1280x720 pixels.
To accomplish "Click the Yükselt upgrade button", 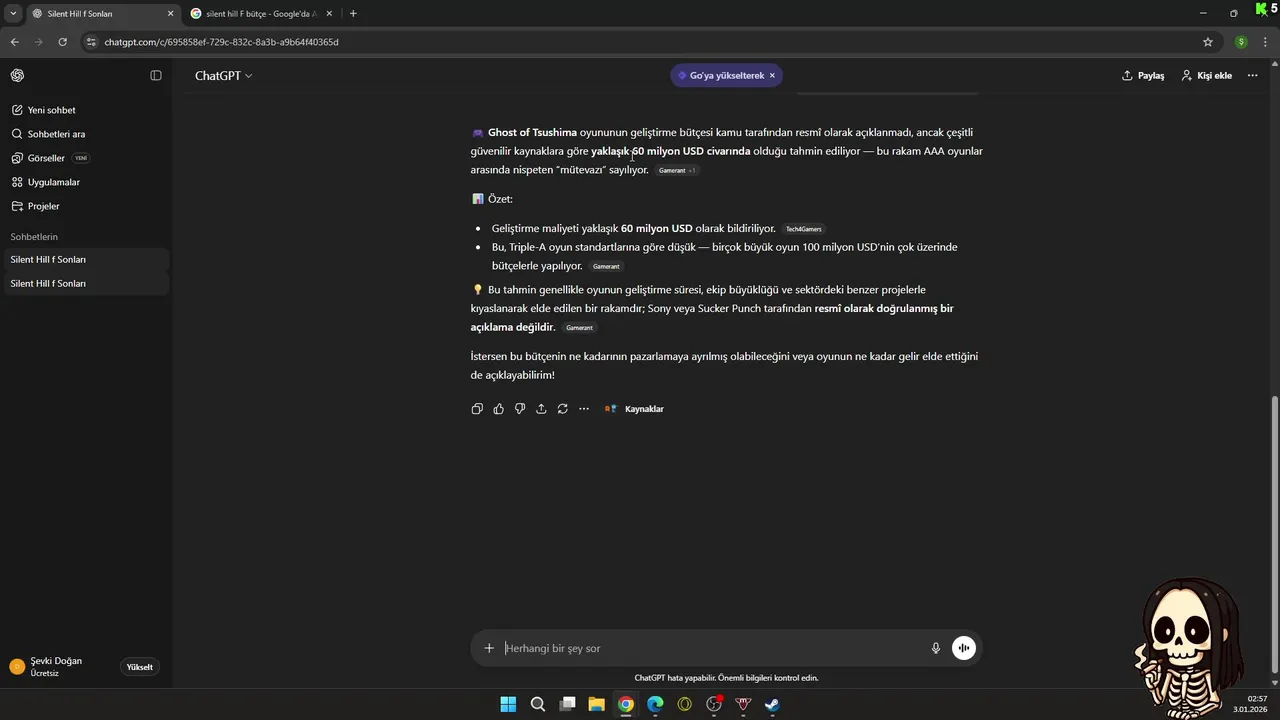I will click(140, 667).
